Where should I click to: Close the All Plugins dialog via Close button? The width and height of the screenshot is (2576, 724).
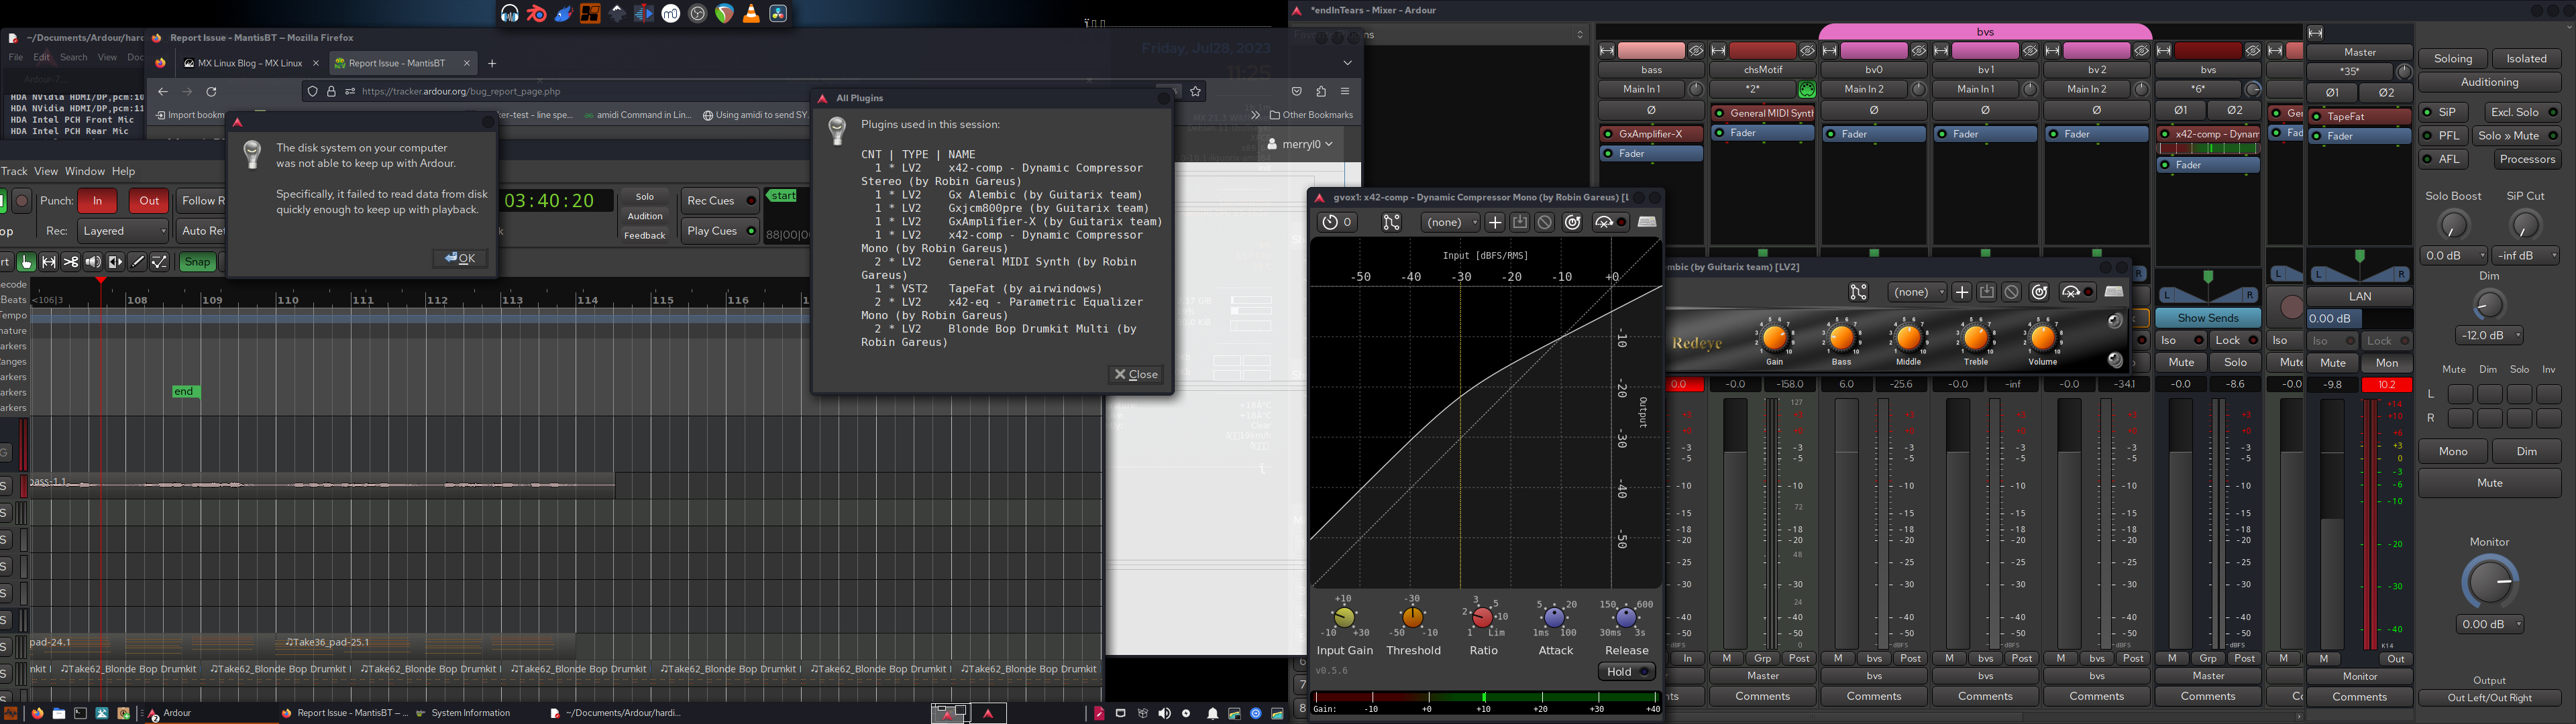click(x=1136, y=375)
